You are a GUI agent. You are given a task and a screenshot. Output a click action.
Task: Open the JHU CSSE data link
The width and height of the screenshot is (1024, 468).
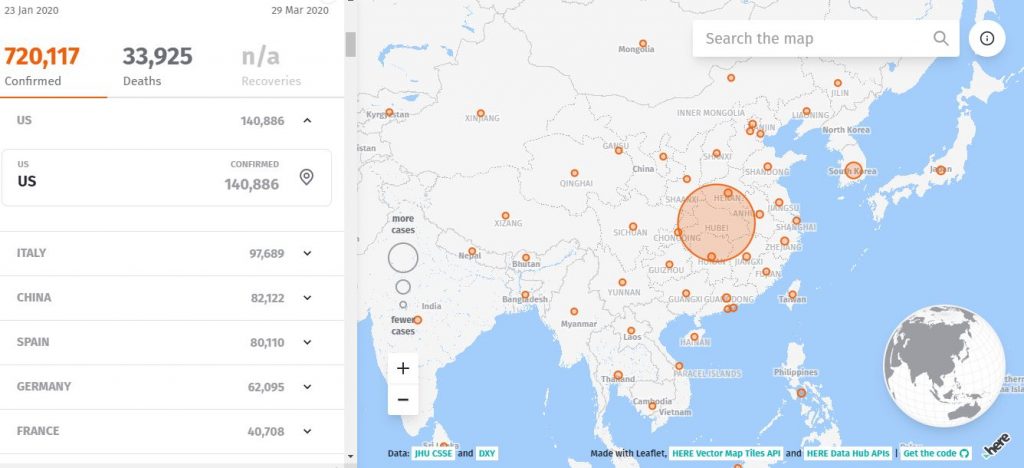[432, 453]
